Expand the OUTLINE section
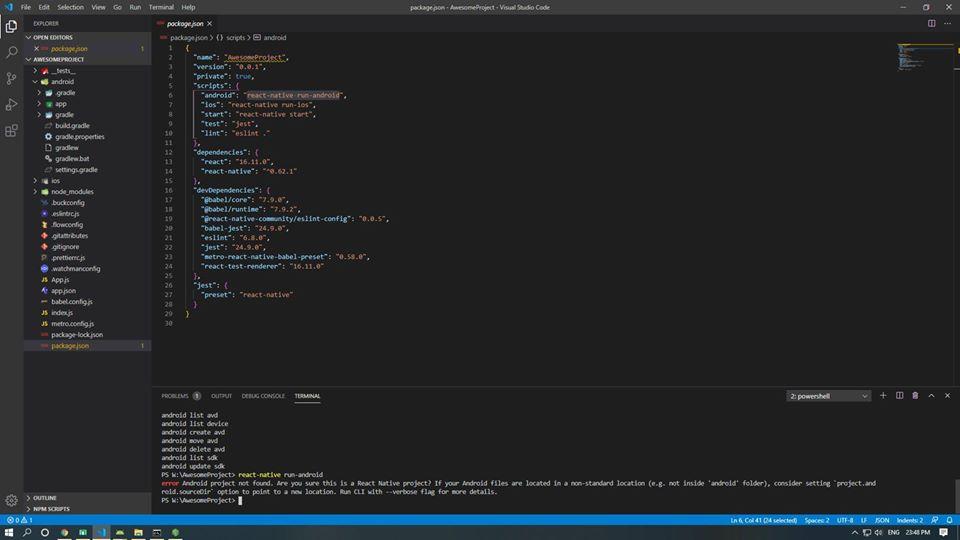Screen dimensions: 960x540 pos(45,497)
